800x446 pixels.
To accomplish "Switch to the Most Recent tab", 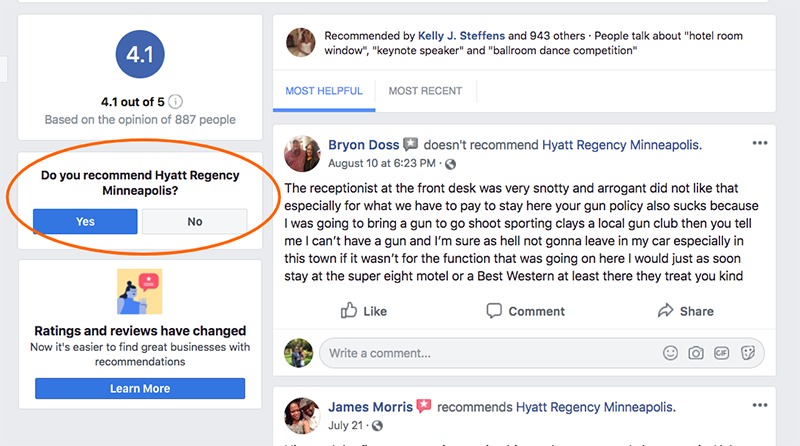I will pos(426,91).
